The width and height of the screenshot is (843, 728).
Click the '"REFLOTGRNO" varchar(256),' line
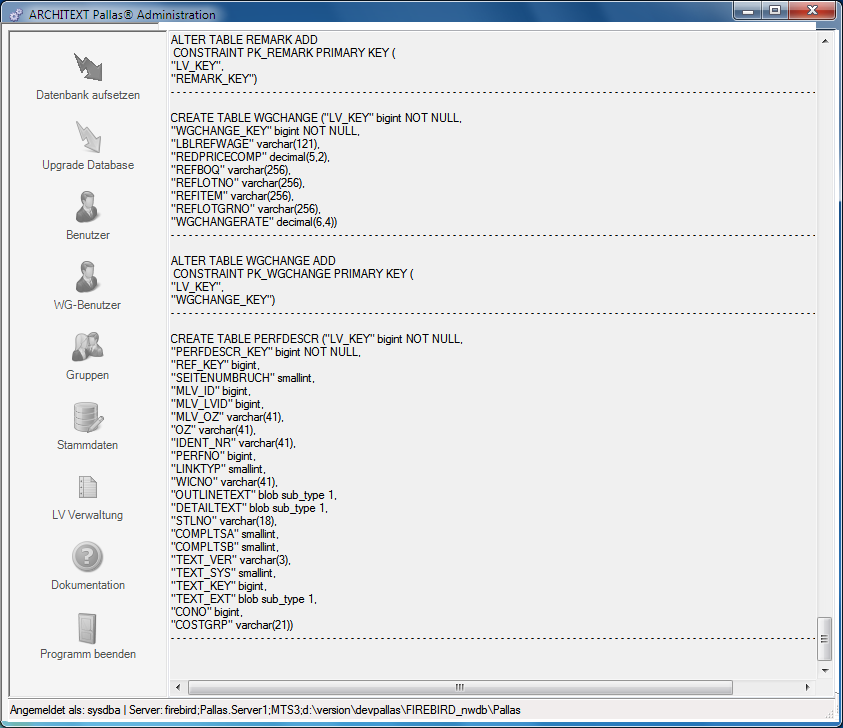pyautogui.click(x=246, y=209)
